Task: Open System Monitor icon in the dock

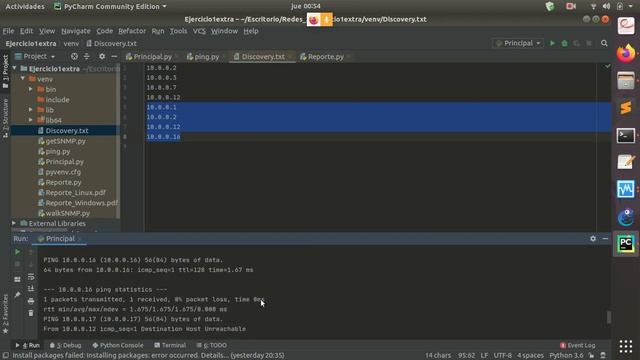Action: point(626,189)
